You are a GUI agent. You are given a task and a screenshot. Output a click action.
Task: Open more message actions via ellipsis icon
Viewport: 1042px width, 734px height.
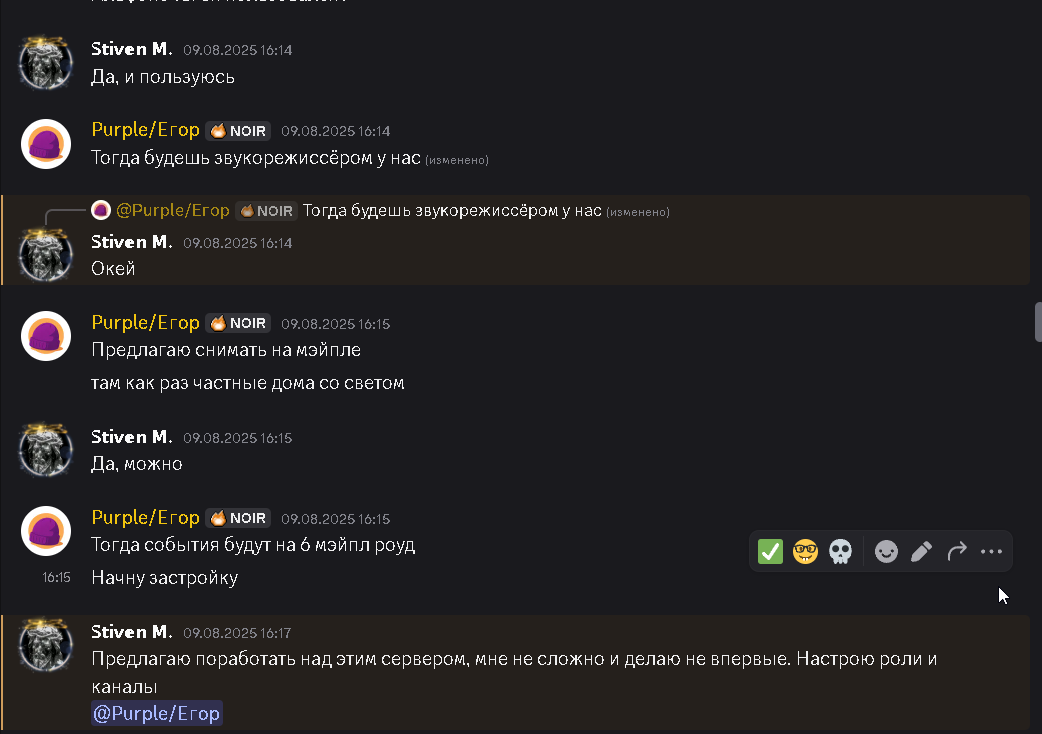991,551
